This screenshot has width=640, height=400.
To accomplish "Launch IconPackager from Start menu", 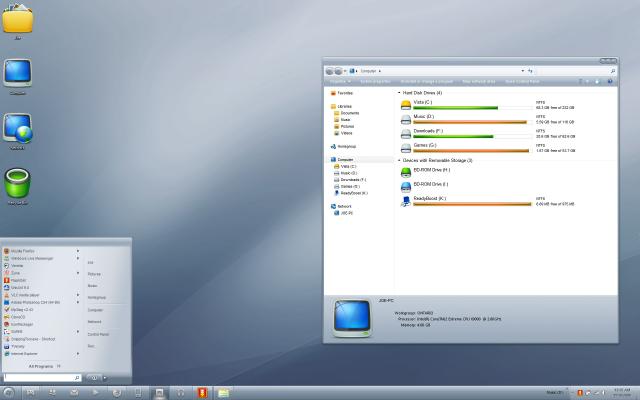I will 18,324.
